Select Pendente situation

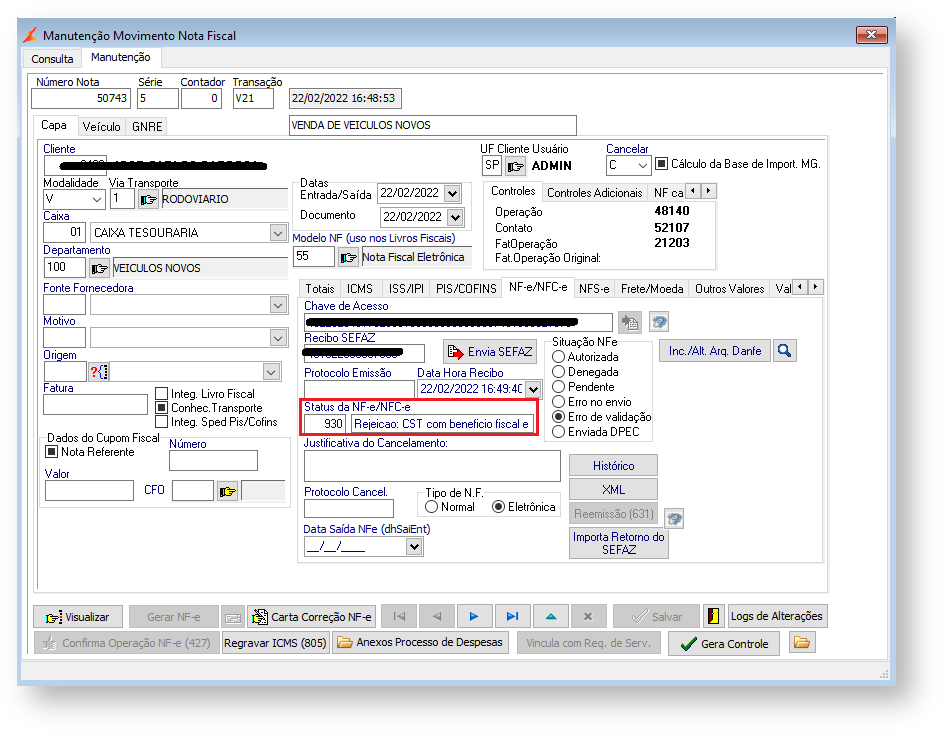coord(558,387)
